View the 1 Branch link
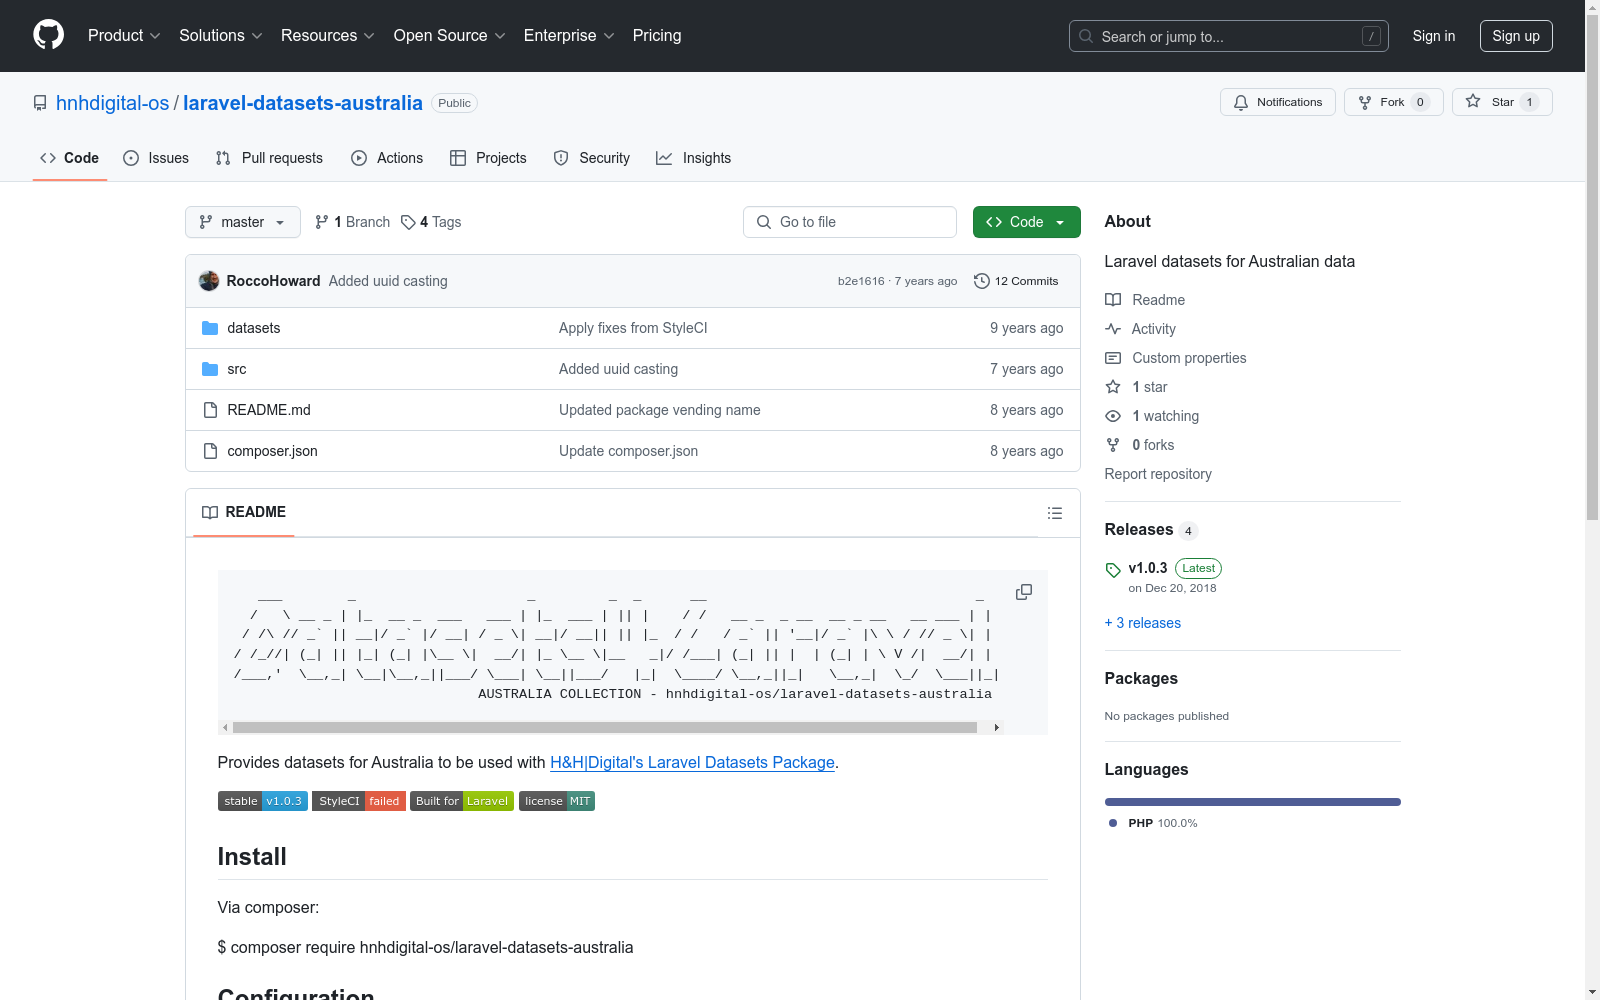This screenshot has height=1000, width=1600. (x=352, y=222)
